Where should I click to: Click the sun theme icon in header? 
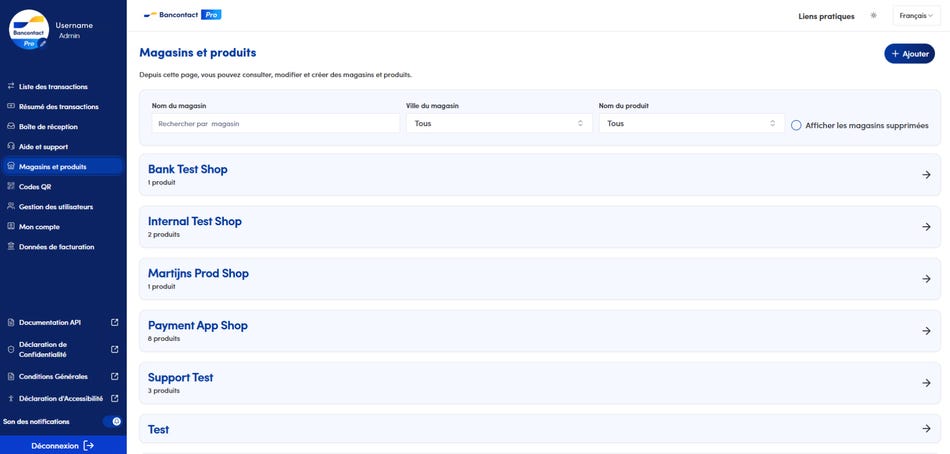(873, 16)
